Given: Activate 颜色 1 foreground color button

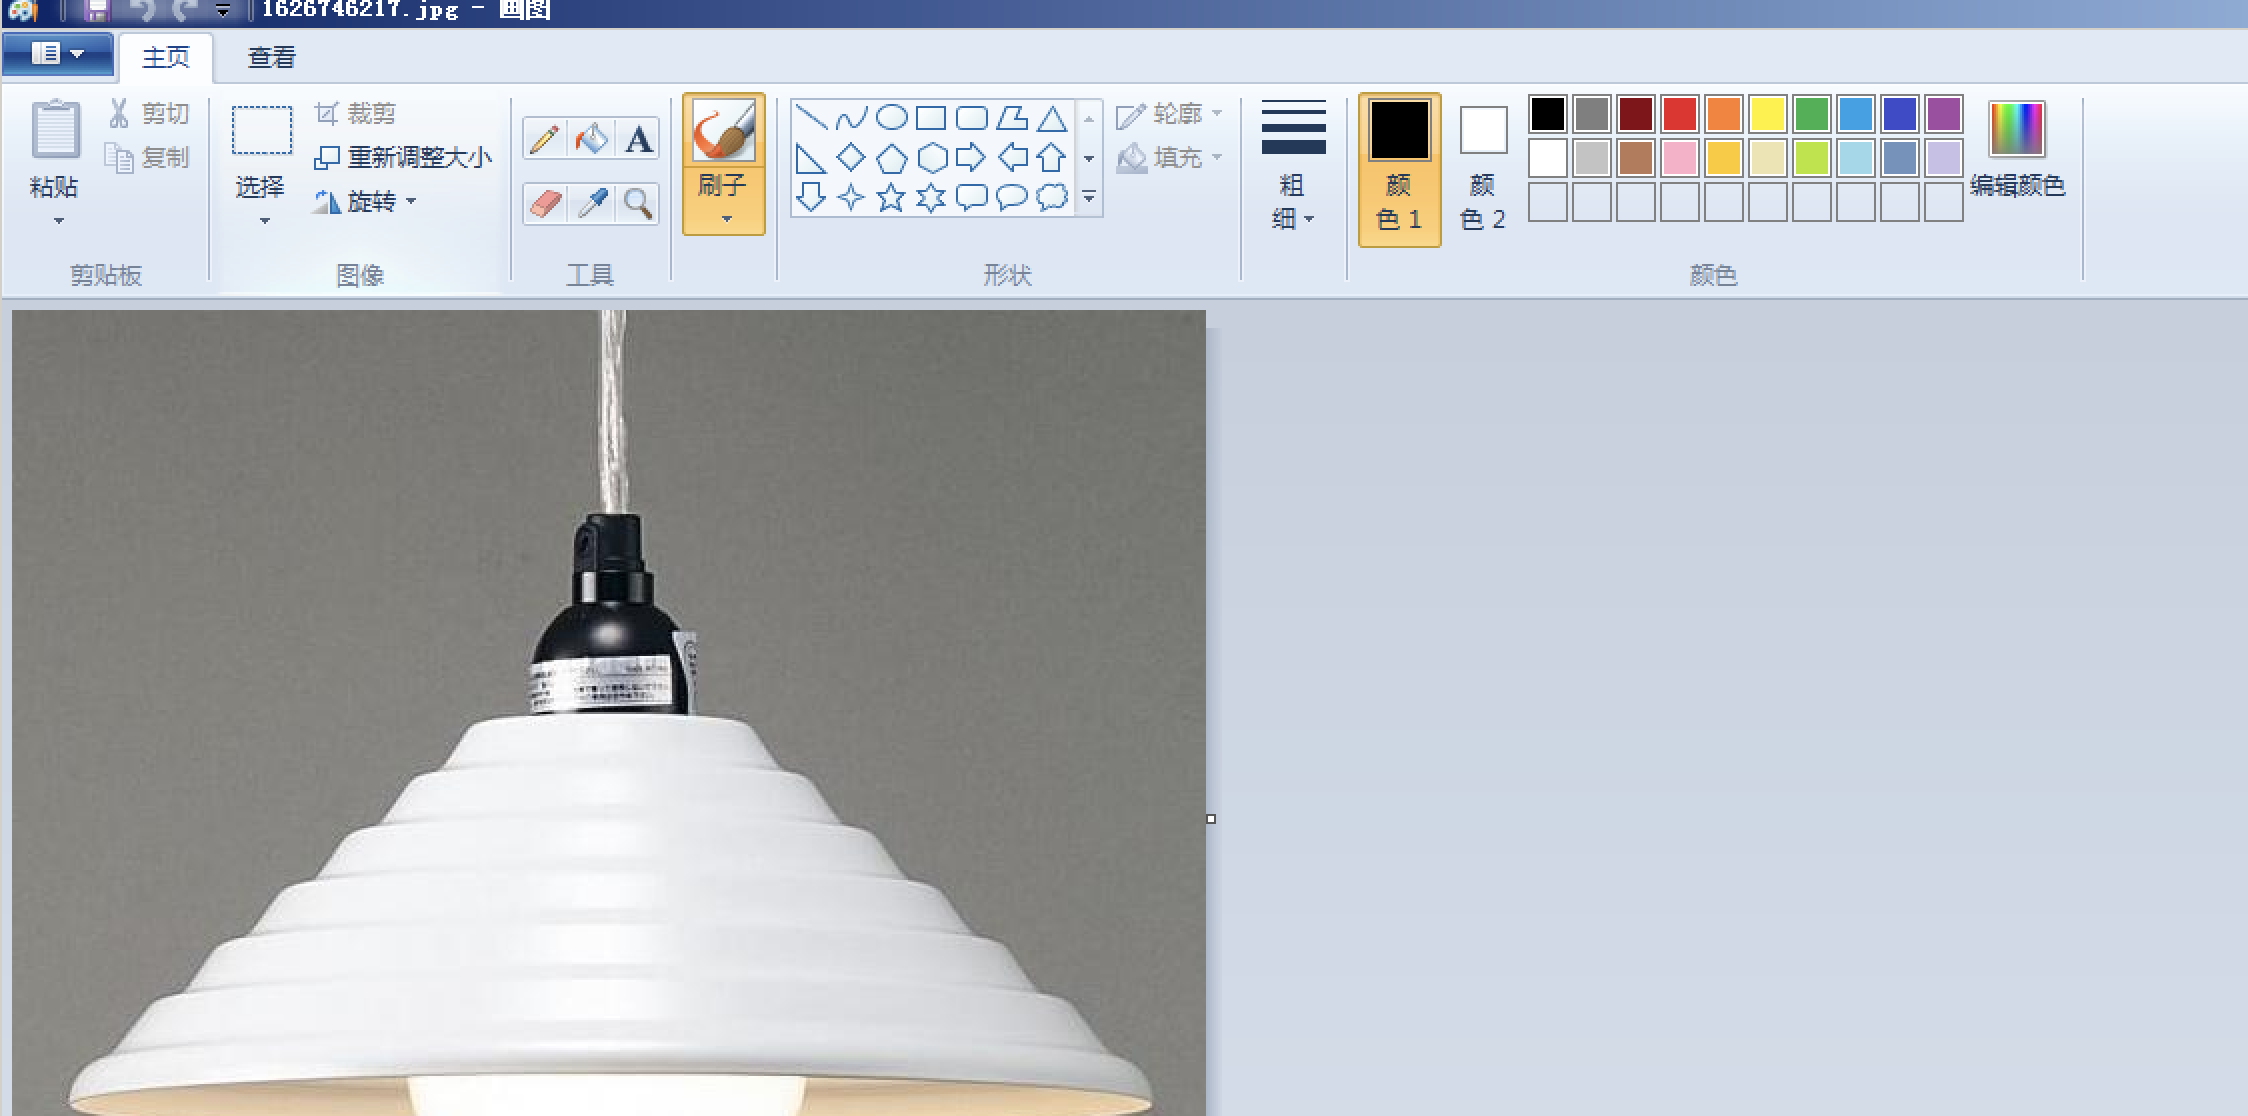Looking at the screenshot, I should tap(1399, 168).
